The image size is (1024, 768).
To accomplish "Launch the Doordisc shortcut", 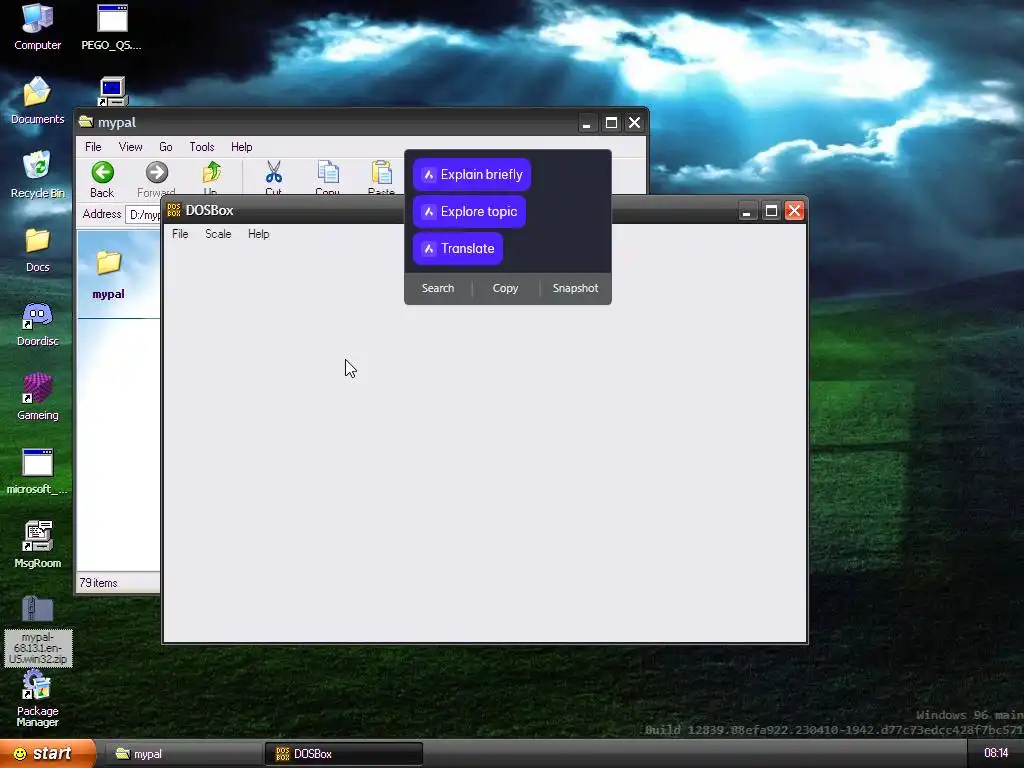I will tap(37, 323).
